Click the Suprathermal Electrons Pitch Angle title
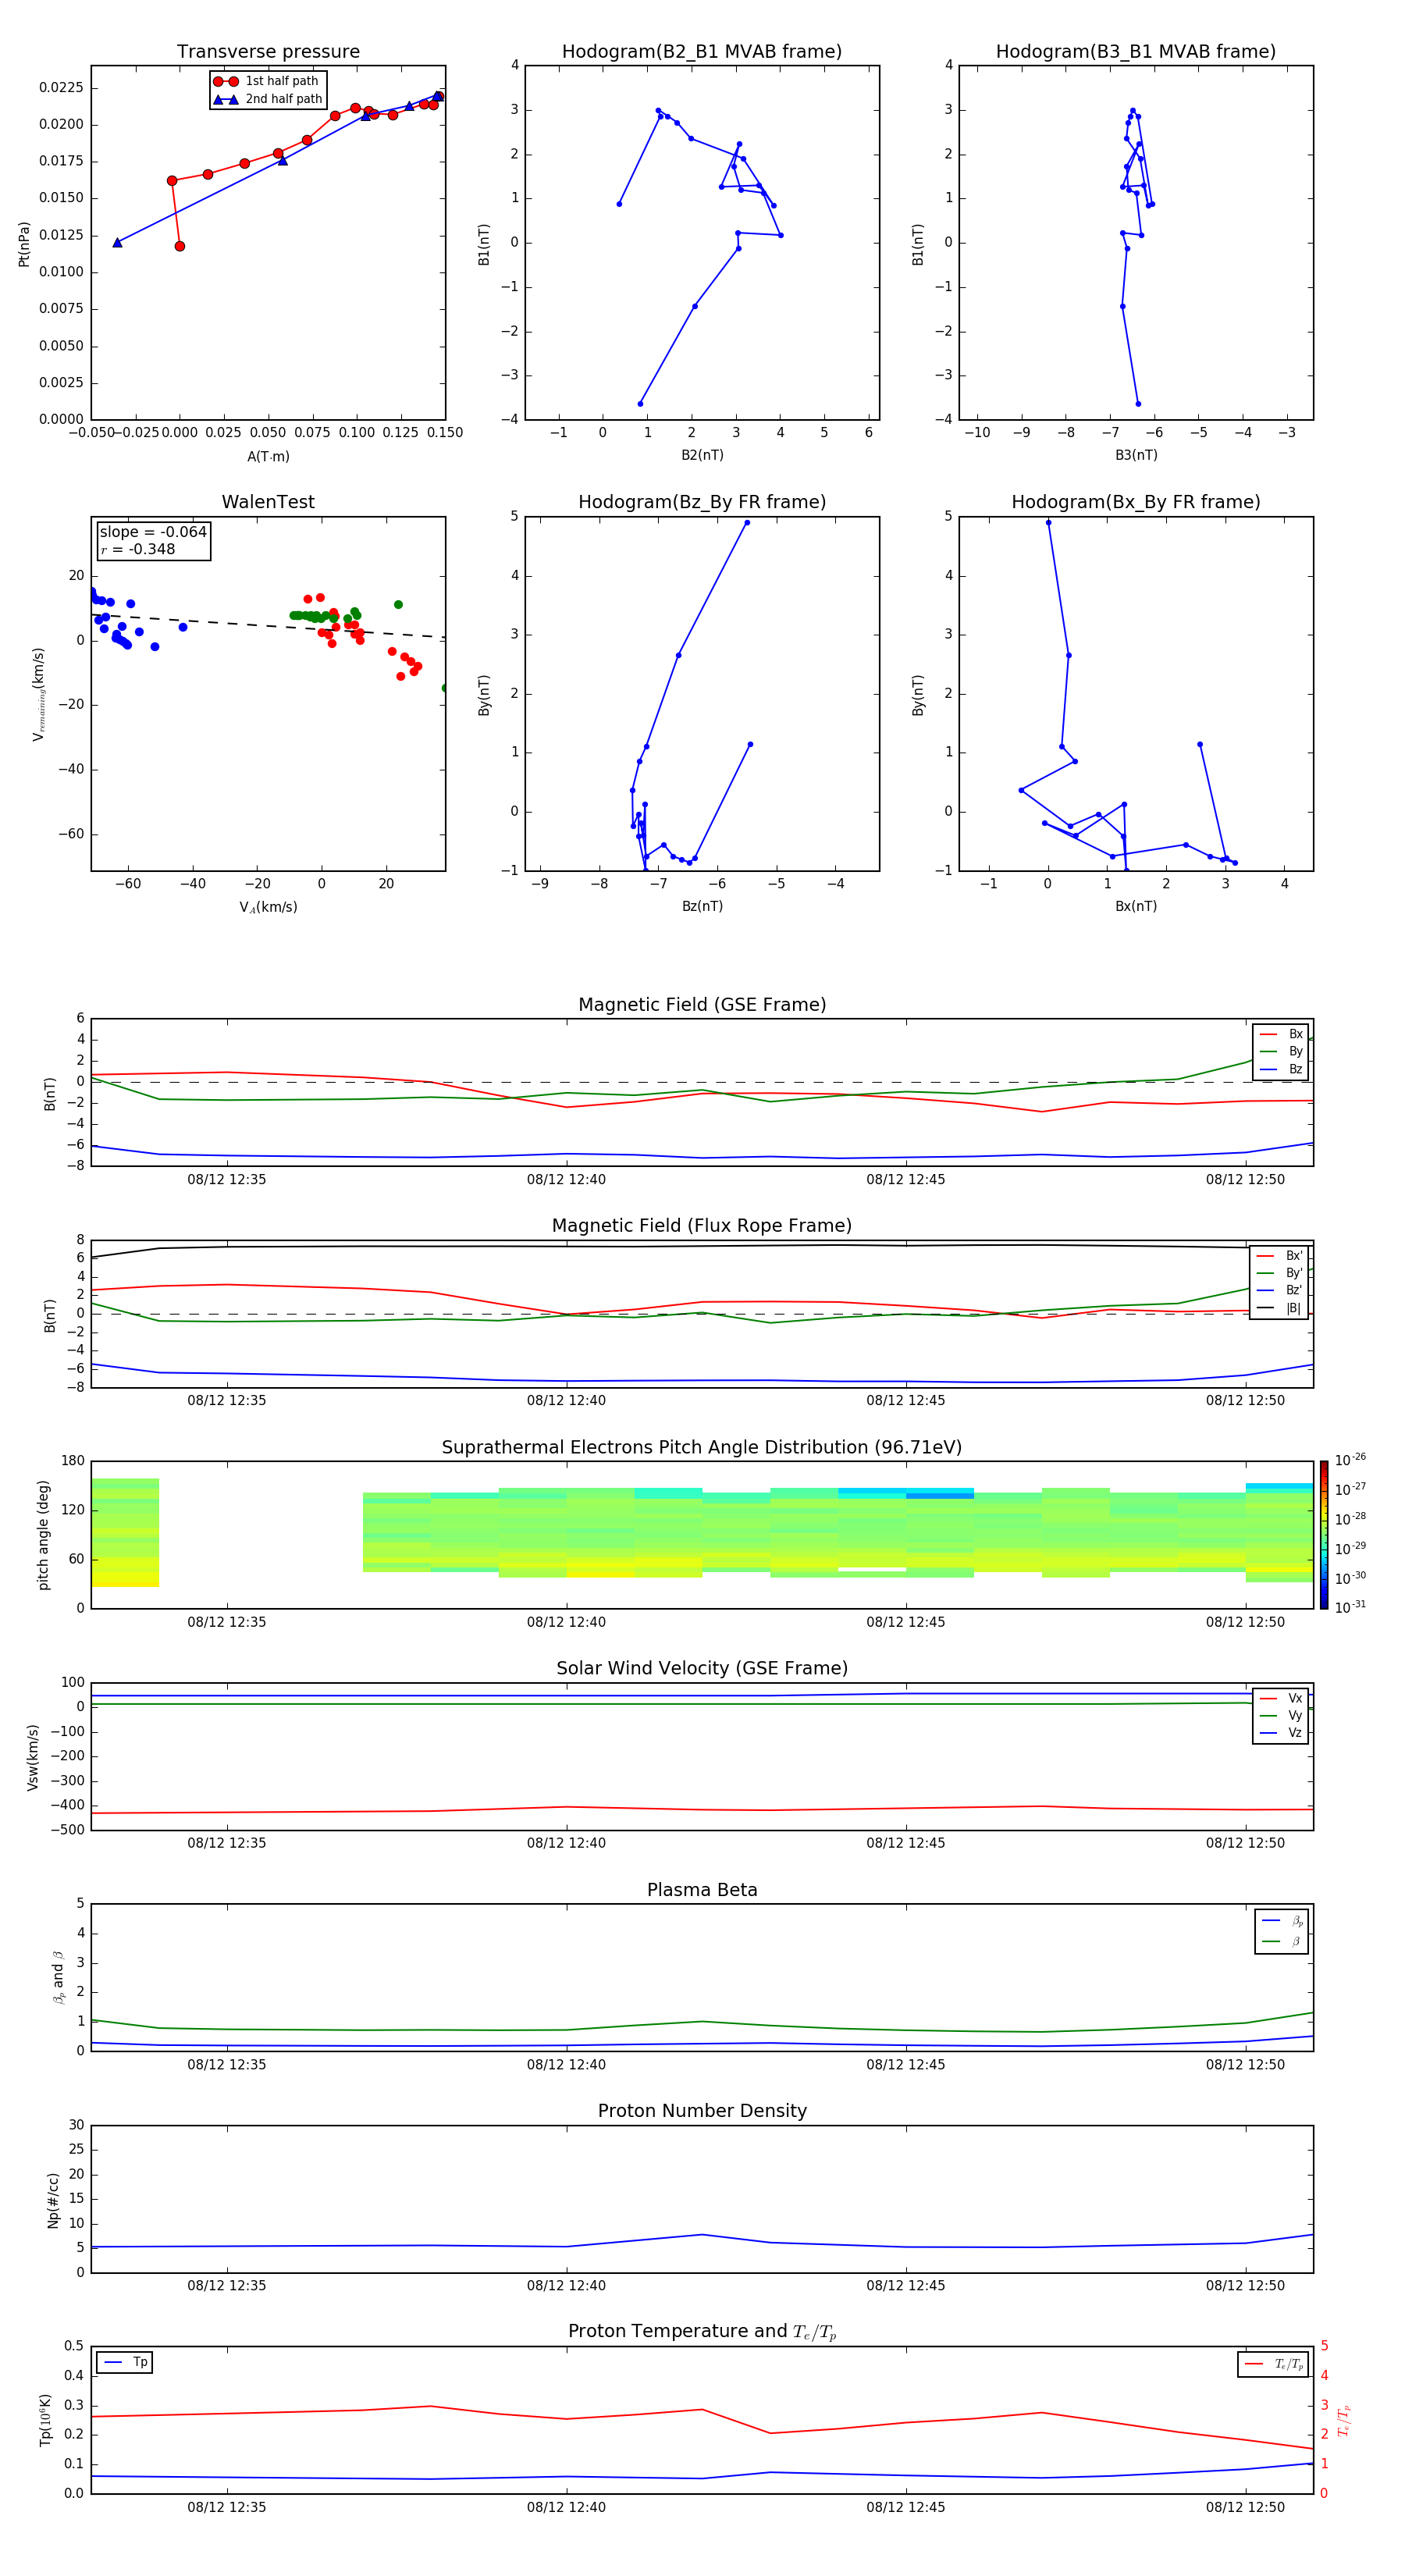Screen dimensions: 1405x2576 click(702, 1448)
